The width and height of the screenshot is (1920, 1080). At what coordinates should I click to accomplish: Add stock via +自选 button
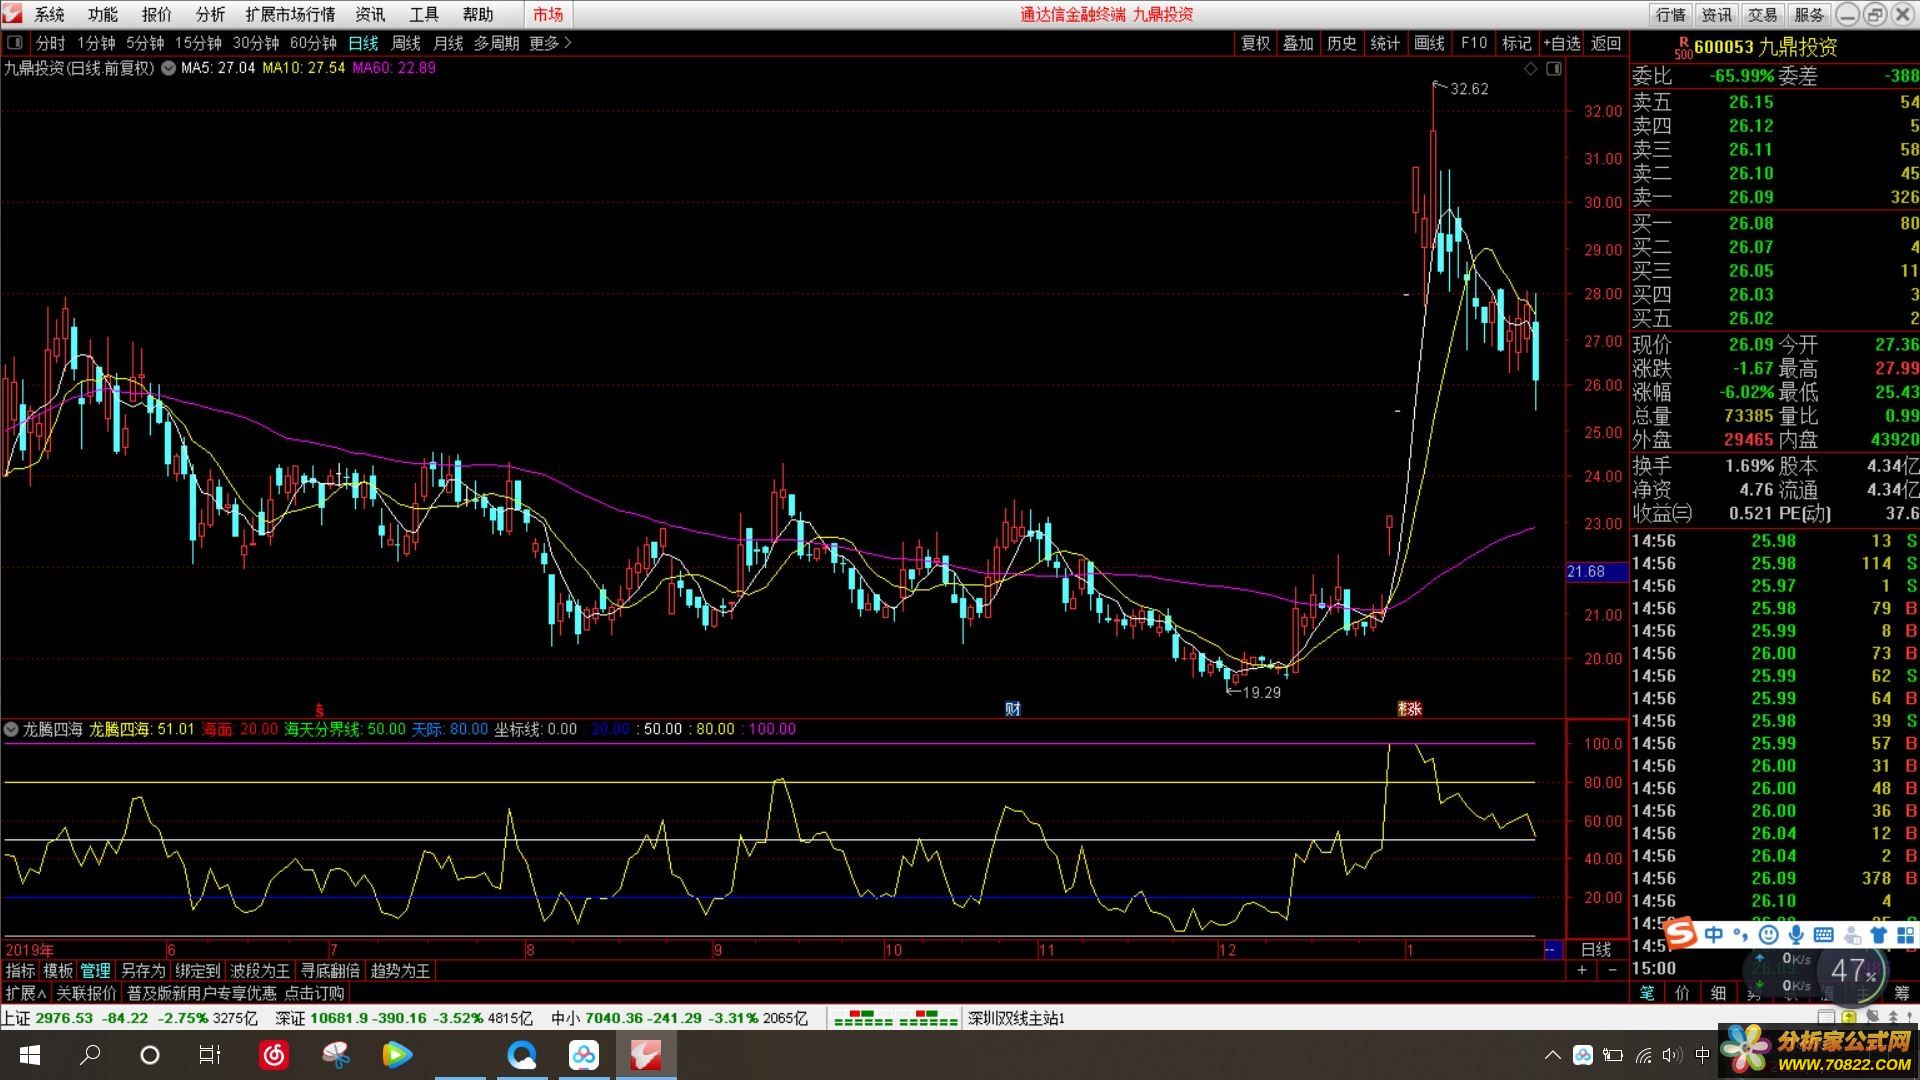1562,43
